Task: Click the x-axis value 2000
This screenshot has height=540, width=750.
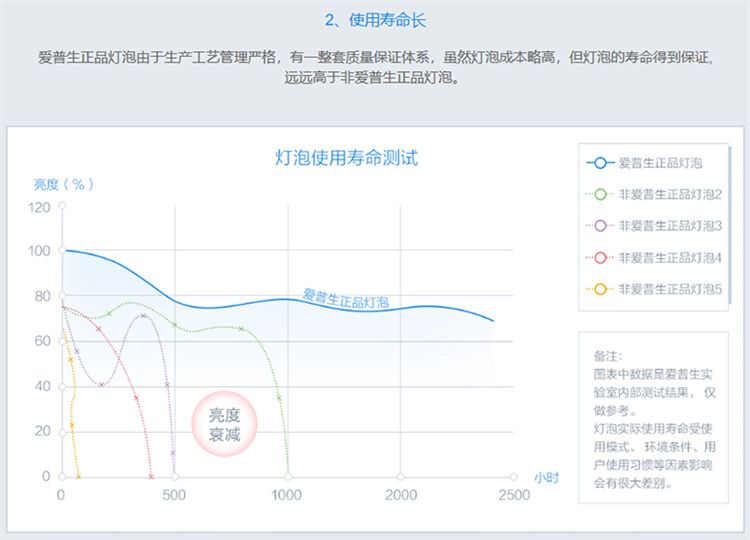Action: point(401,495)
